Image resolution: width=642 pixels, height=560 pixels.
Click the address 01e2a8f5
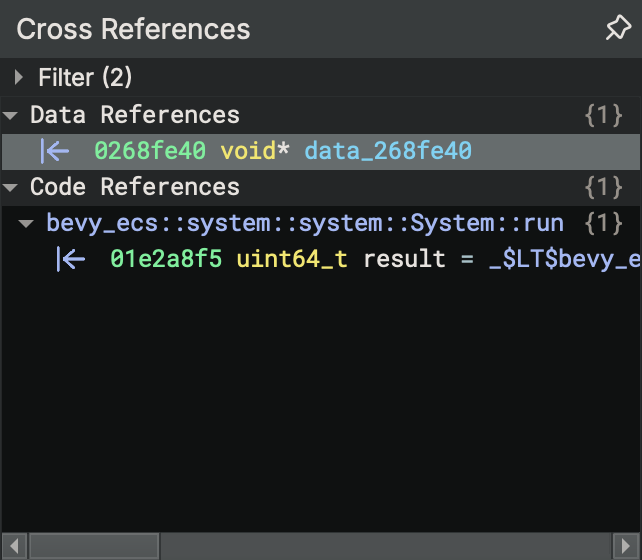[166, 259]
